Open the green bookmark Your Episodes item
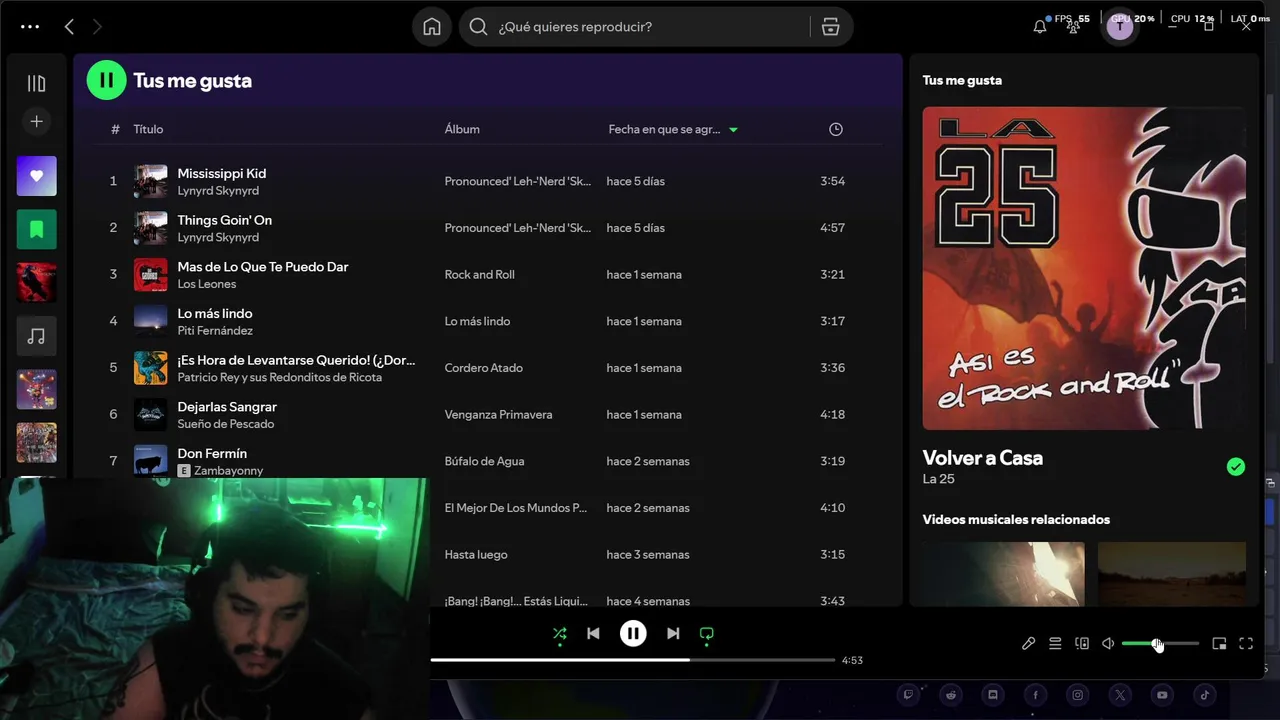Screen dimensions: 1280x720 (36, 229)
